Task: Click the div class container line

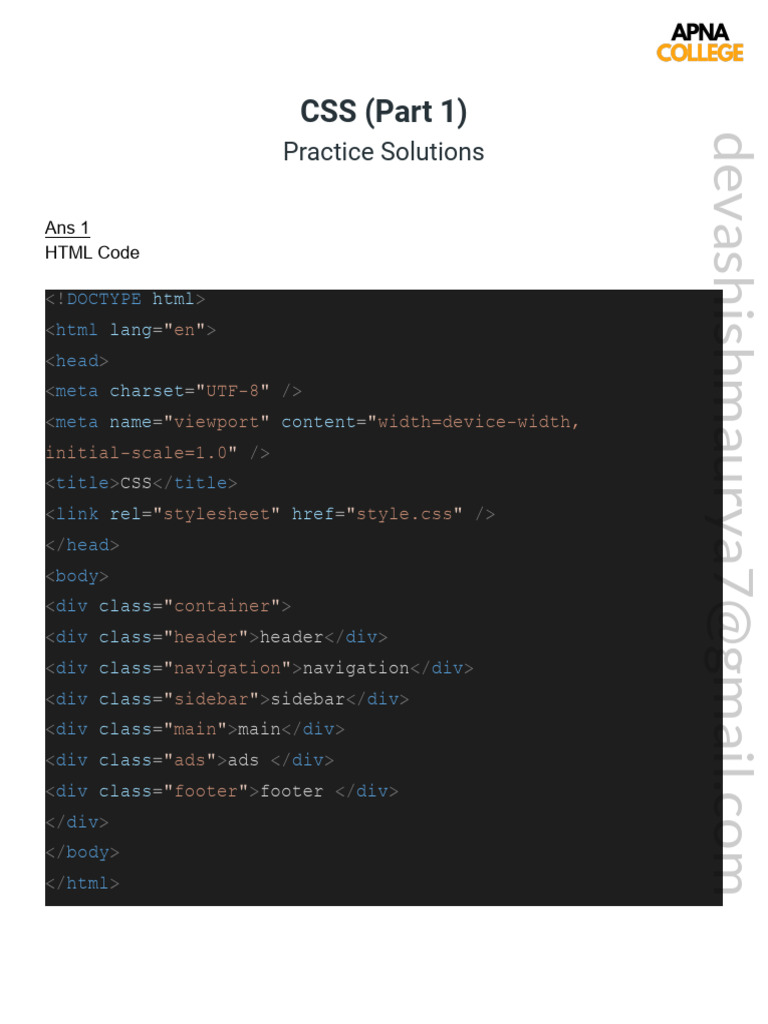Action: pos(169,606)
